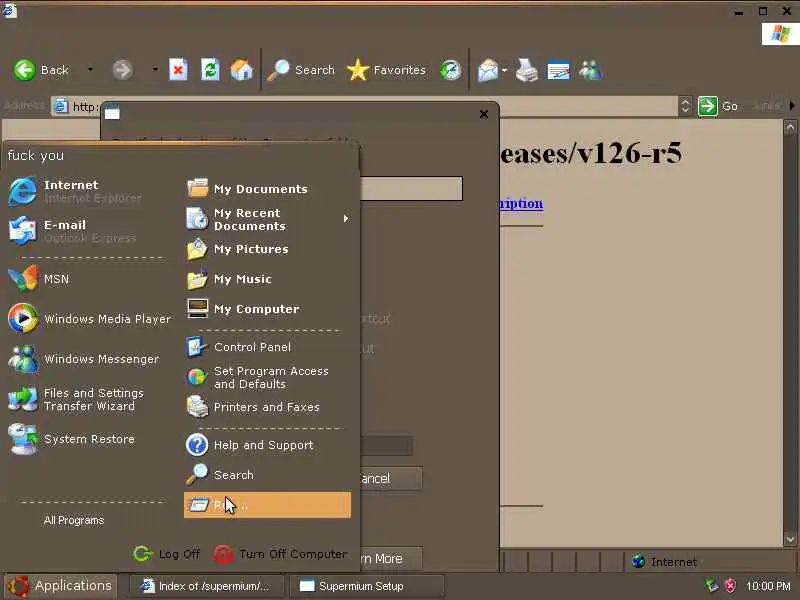The height and width of the screenshot is (600, 800).
Task: Click the Home icon in IE toolbar
Action: tap(242, 70)
